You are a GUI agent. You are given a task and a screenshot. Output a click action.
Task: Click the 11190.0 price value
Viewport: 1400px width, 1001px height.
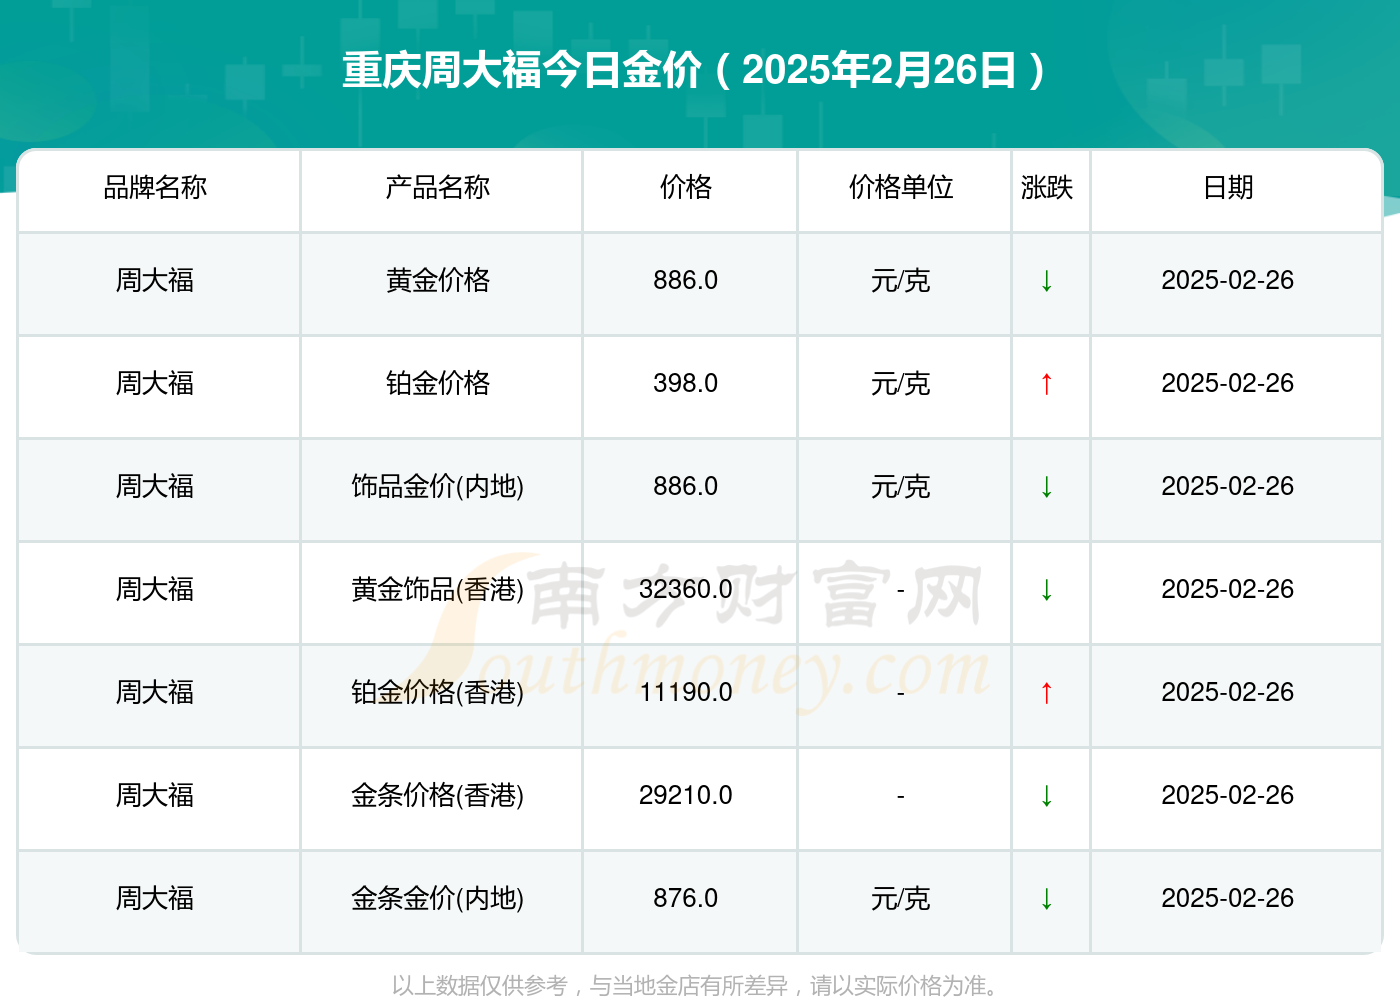(x=686, y=693)
